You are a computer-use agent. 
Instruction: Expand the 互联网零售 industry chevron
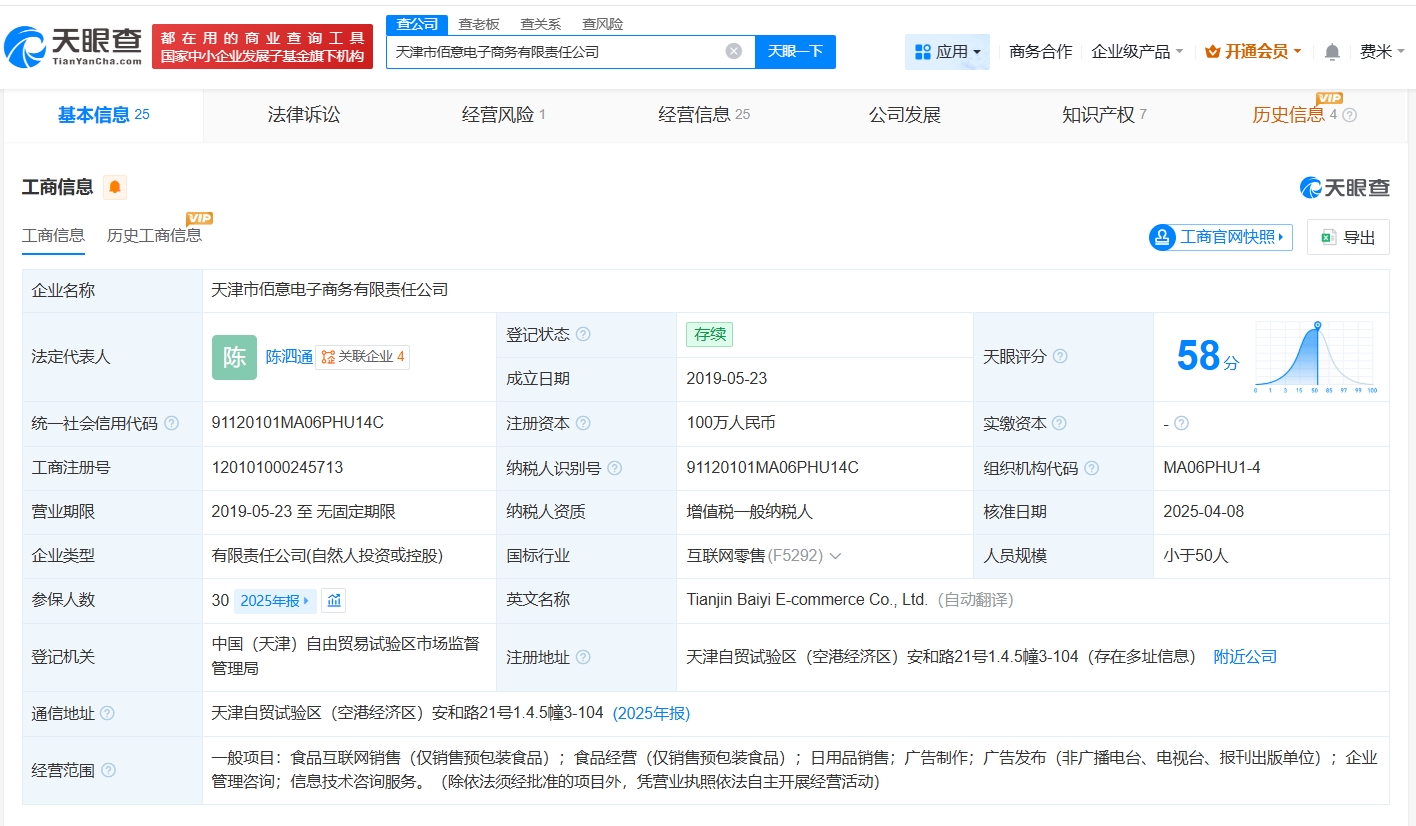[835, 556]
